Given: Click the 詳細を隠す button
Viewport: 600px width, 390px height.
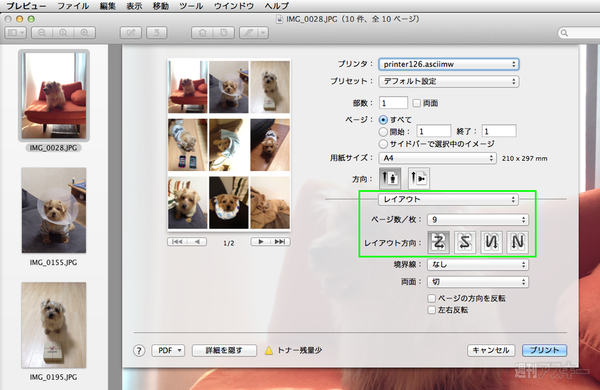Looking at the screenshot, I should tap(224, 351).
